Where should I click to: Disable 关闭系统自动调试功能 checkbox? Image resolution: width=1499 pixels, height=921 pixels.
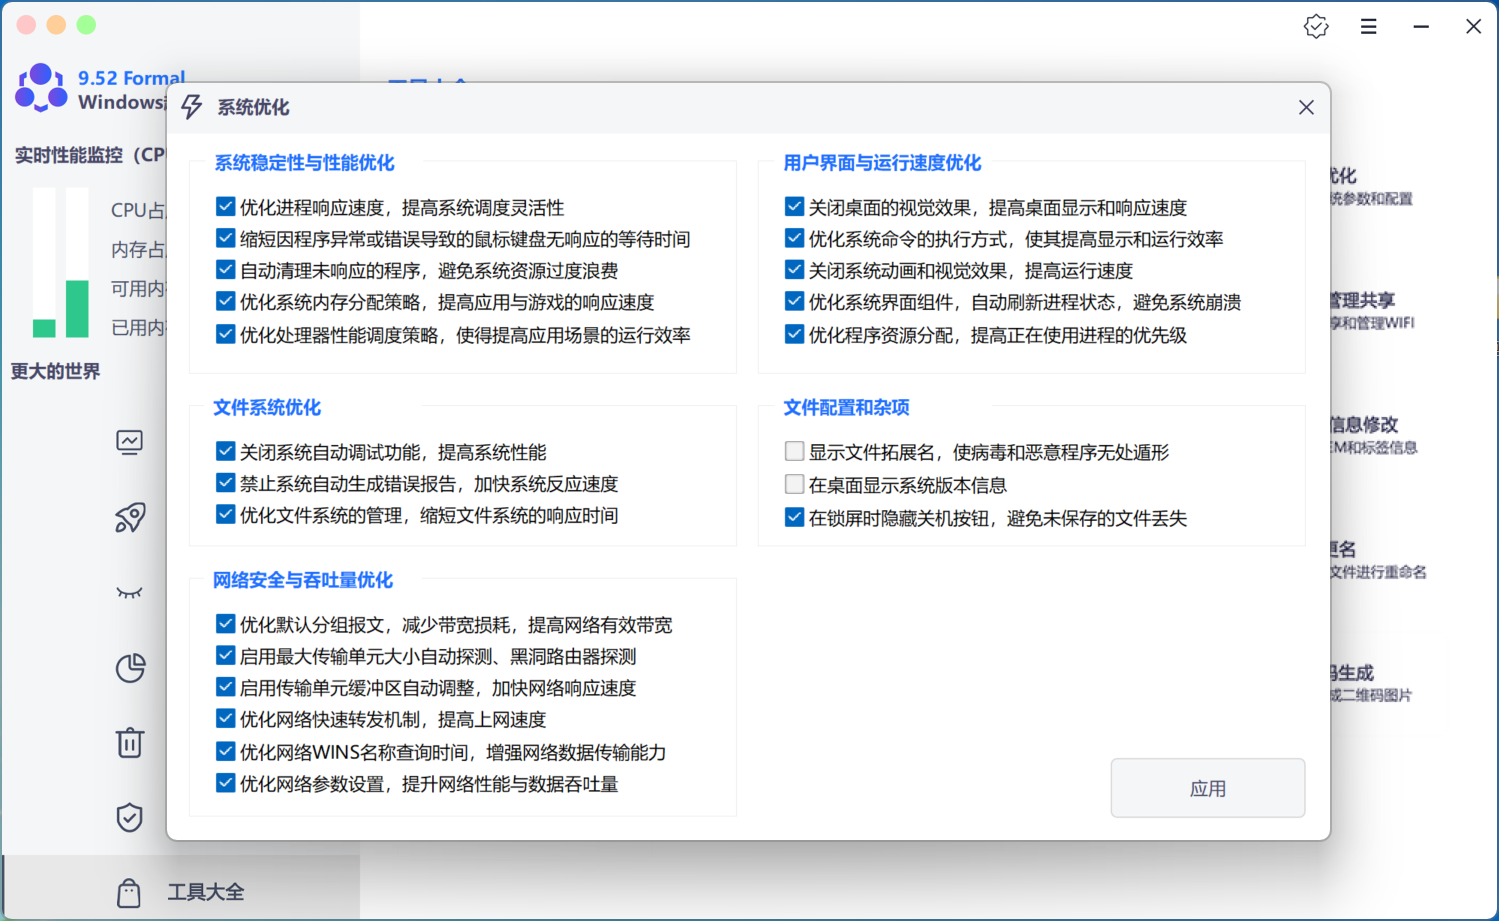pos(226,452)
